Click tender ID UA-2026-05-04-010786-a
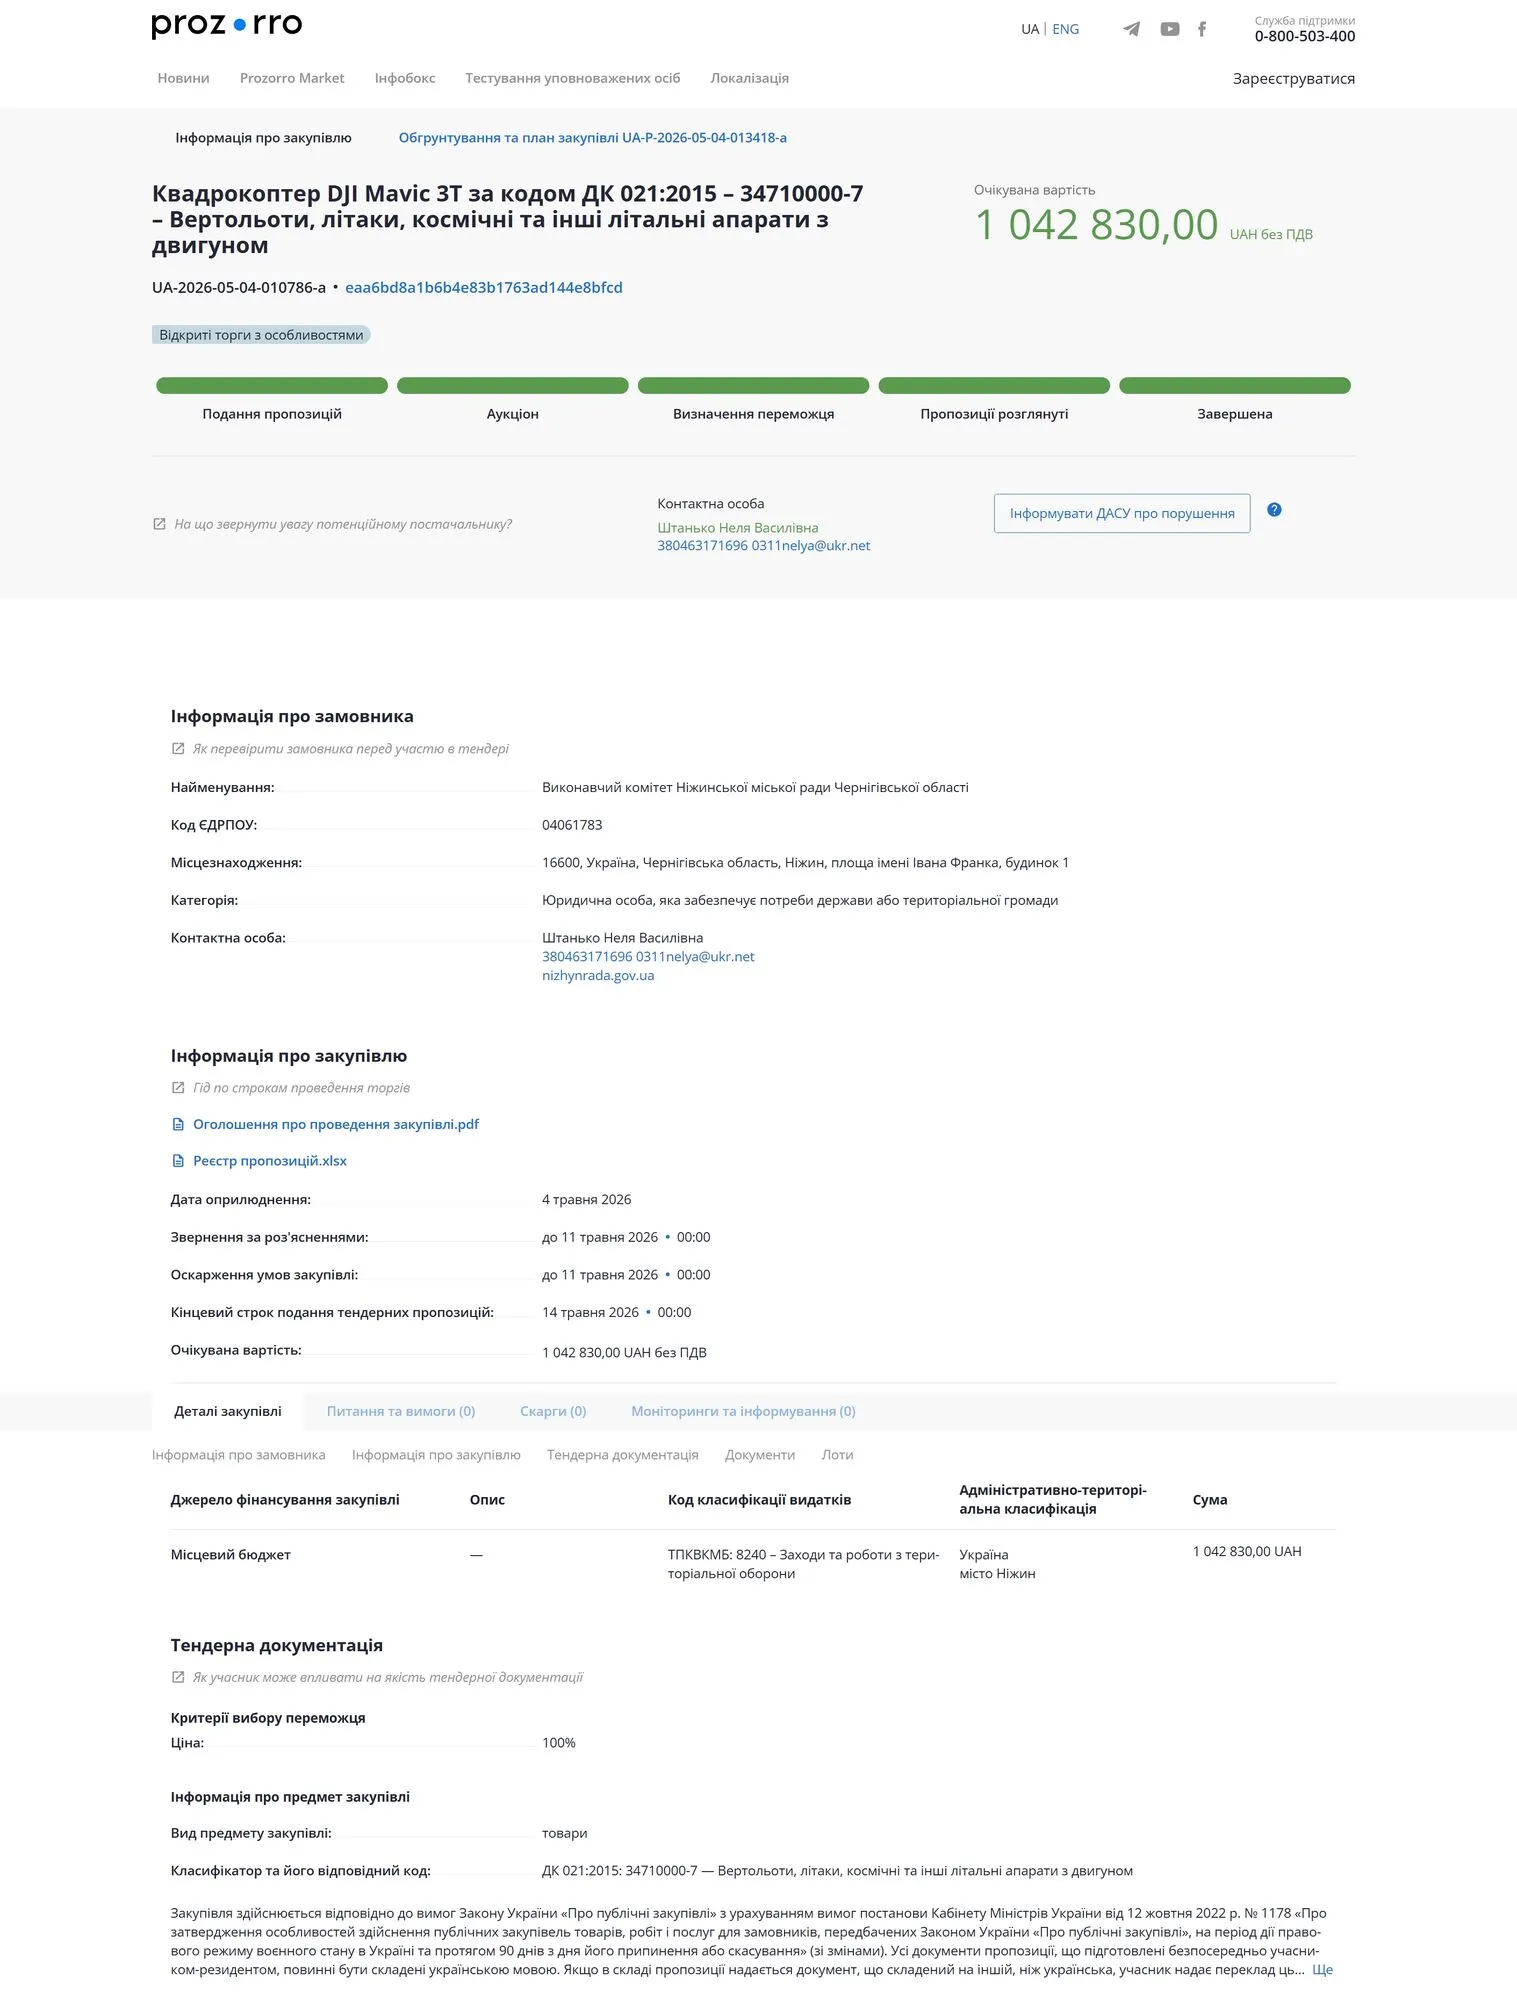The image size is (1517, 2000). click(239, 288)
